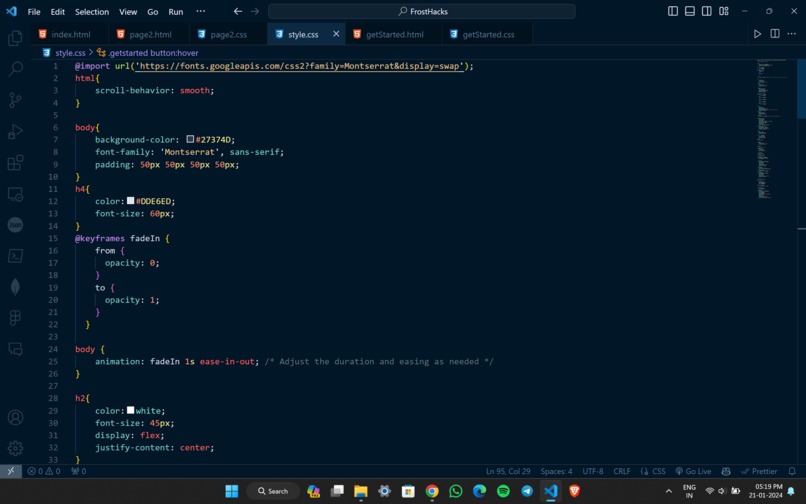Open Telegram from the taskbar
Screen dimensions: 806x504
(527, 491)
